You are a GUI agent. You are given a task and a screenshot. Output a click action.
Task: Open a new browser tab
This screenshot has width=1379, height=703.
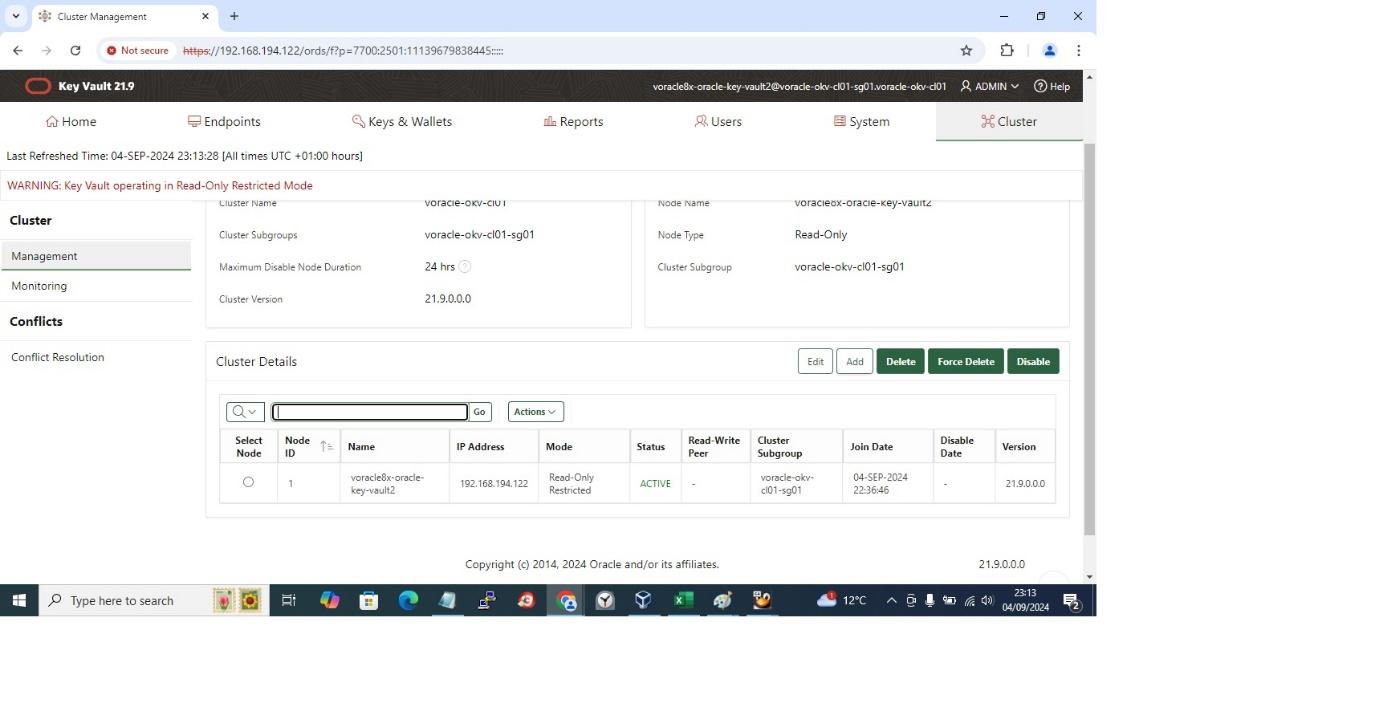(234, 16)
